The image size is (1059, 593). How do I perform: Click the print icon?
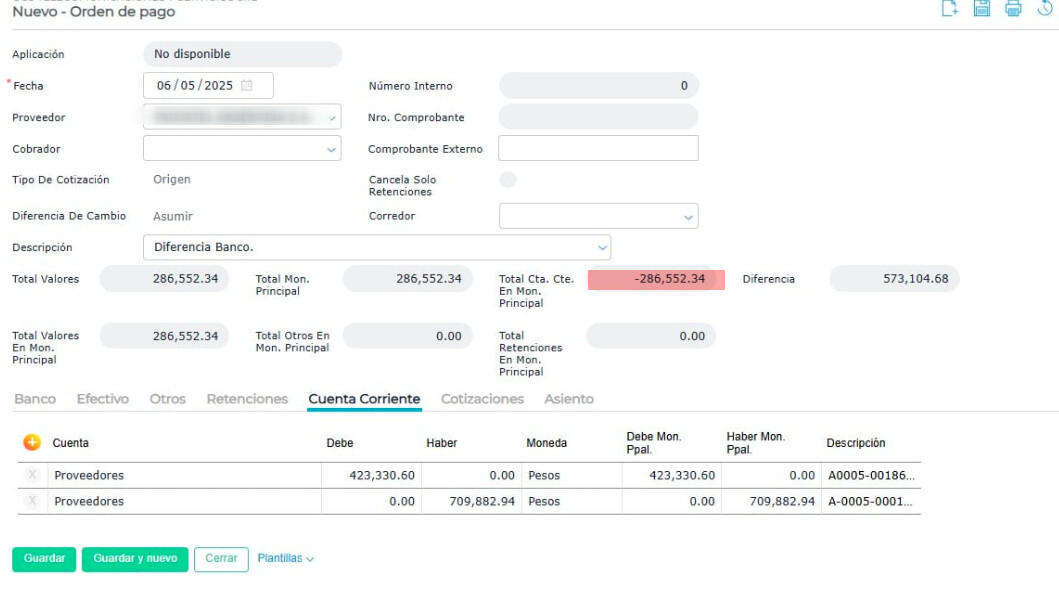click(1013, 9)
